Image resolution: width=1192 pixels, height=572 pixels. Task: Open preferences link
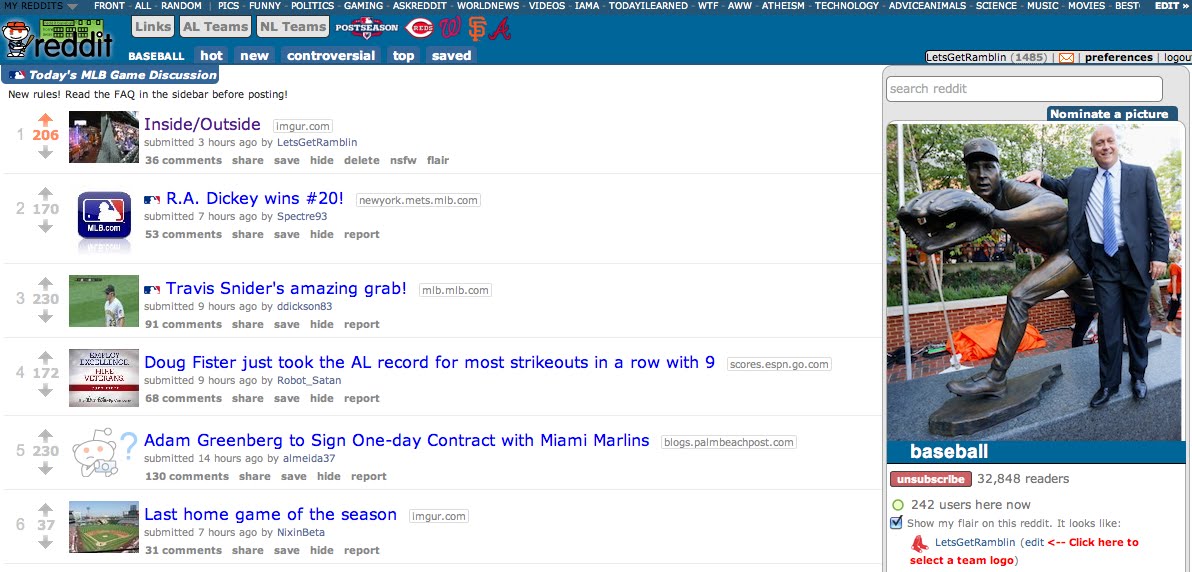point(1118,58)
